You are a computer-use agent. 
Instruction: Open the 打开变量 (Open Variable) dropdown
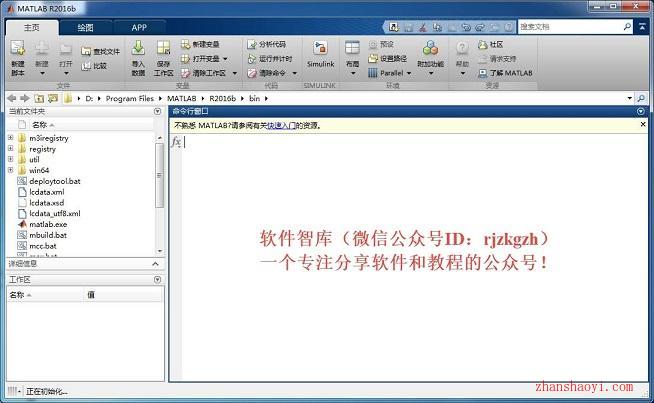click(x=225, y=59)
